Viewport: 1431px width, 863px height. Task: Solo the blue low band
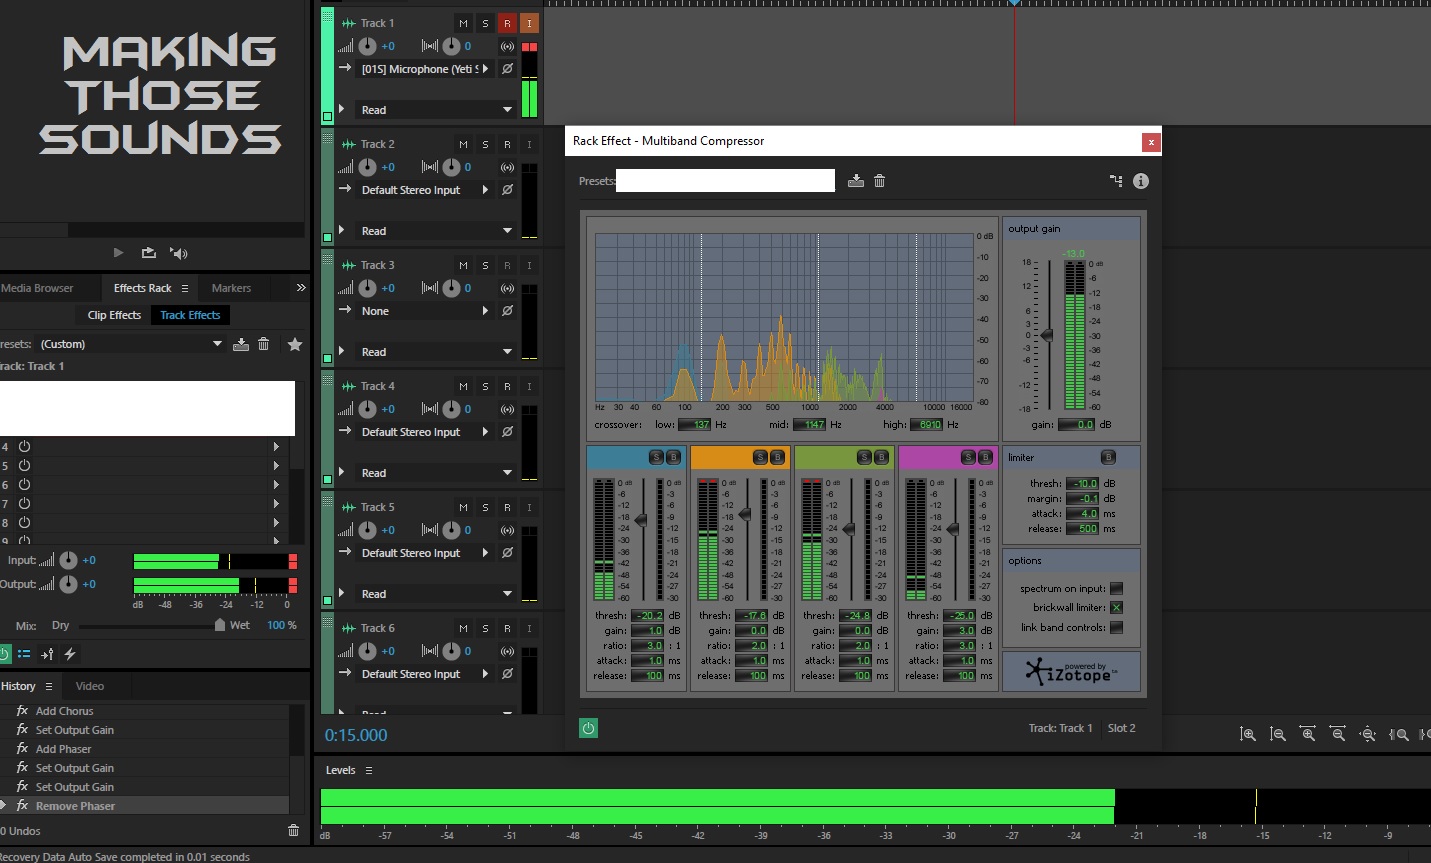click(x=656, y=457)
